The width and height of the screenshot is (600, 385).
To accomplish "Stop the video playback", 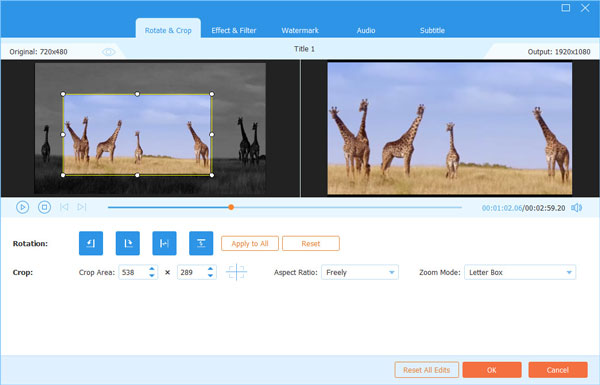I will [44, 207].
